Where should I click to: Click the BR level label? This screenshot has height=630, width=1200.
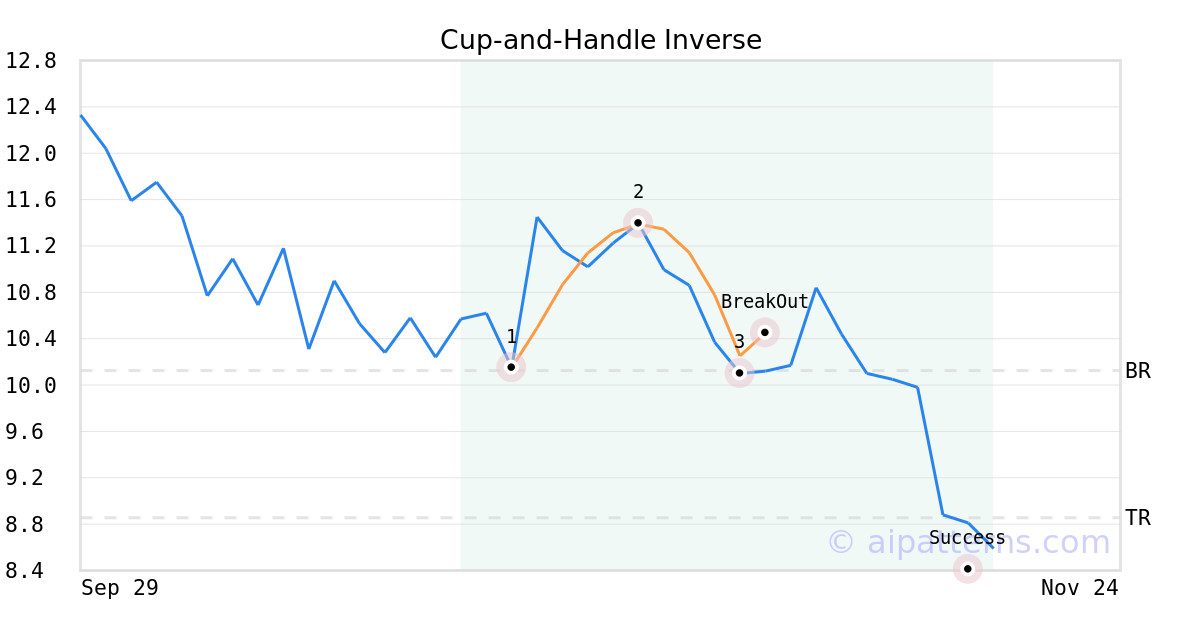(x=1138, y=371)
